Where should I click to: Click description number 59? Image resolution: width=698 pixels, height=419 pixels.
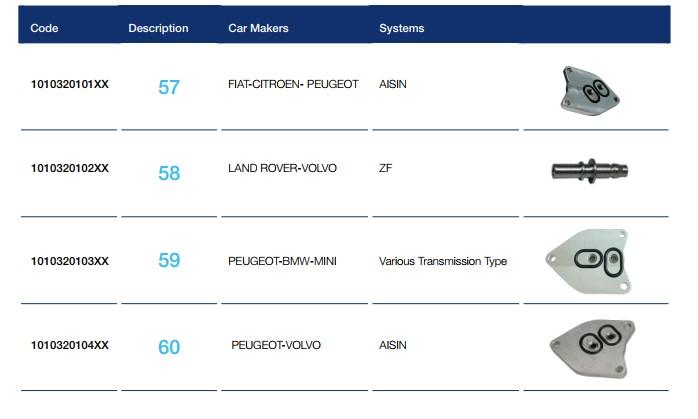click(169, 261)
